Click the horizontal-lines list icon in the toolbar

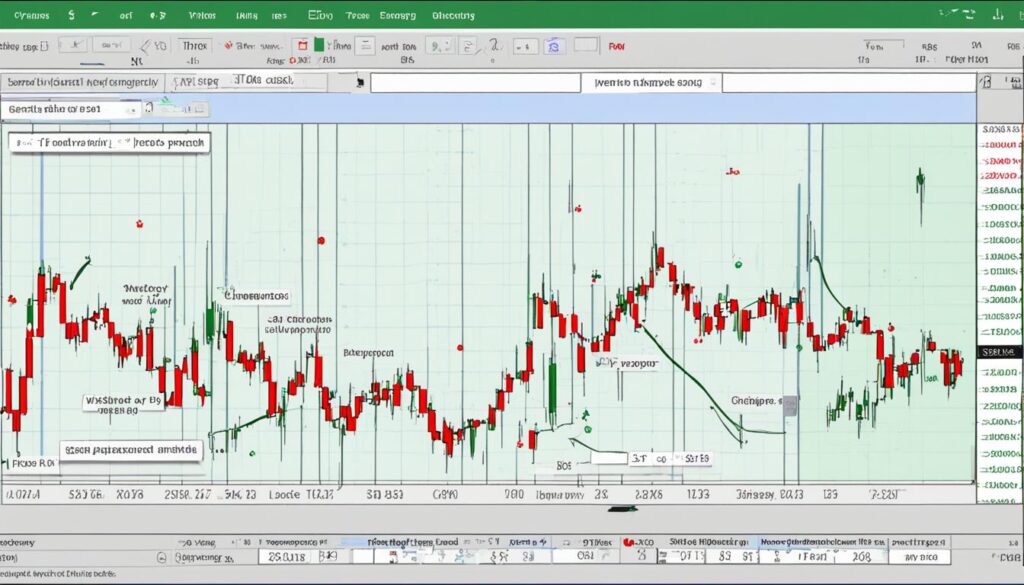click(366, 46)
